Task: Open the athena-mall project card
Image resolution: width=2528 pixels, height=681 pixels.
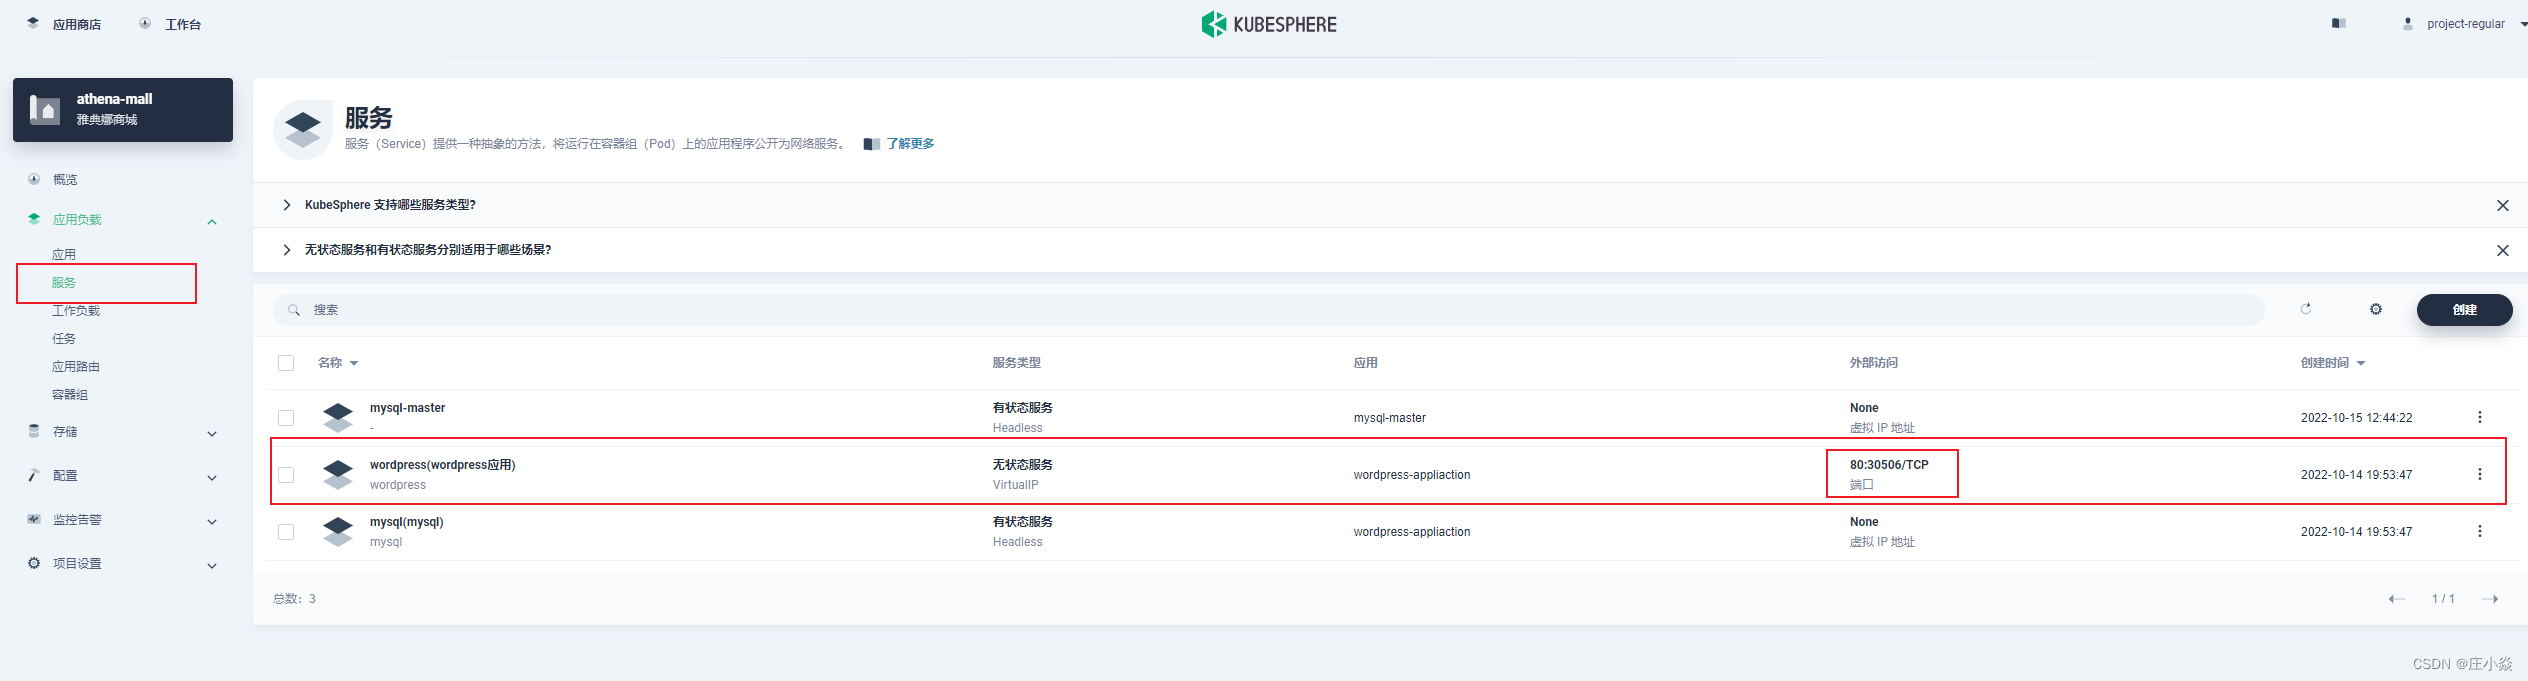Action: click(x=123, y=110)
